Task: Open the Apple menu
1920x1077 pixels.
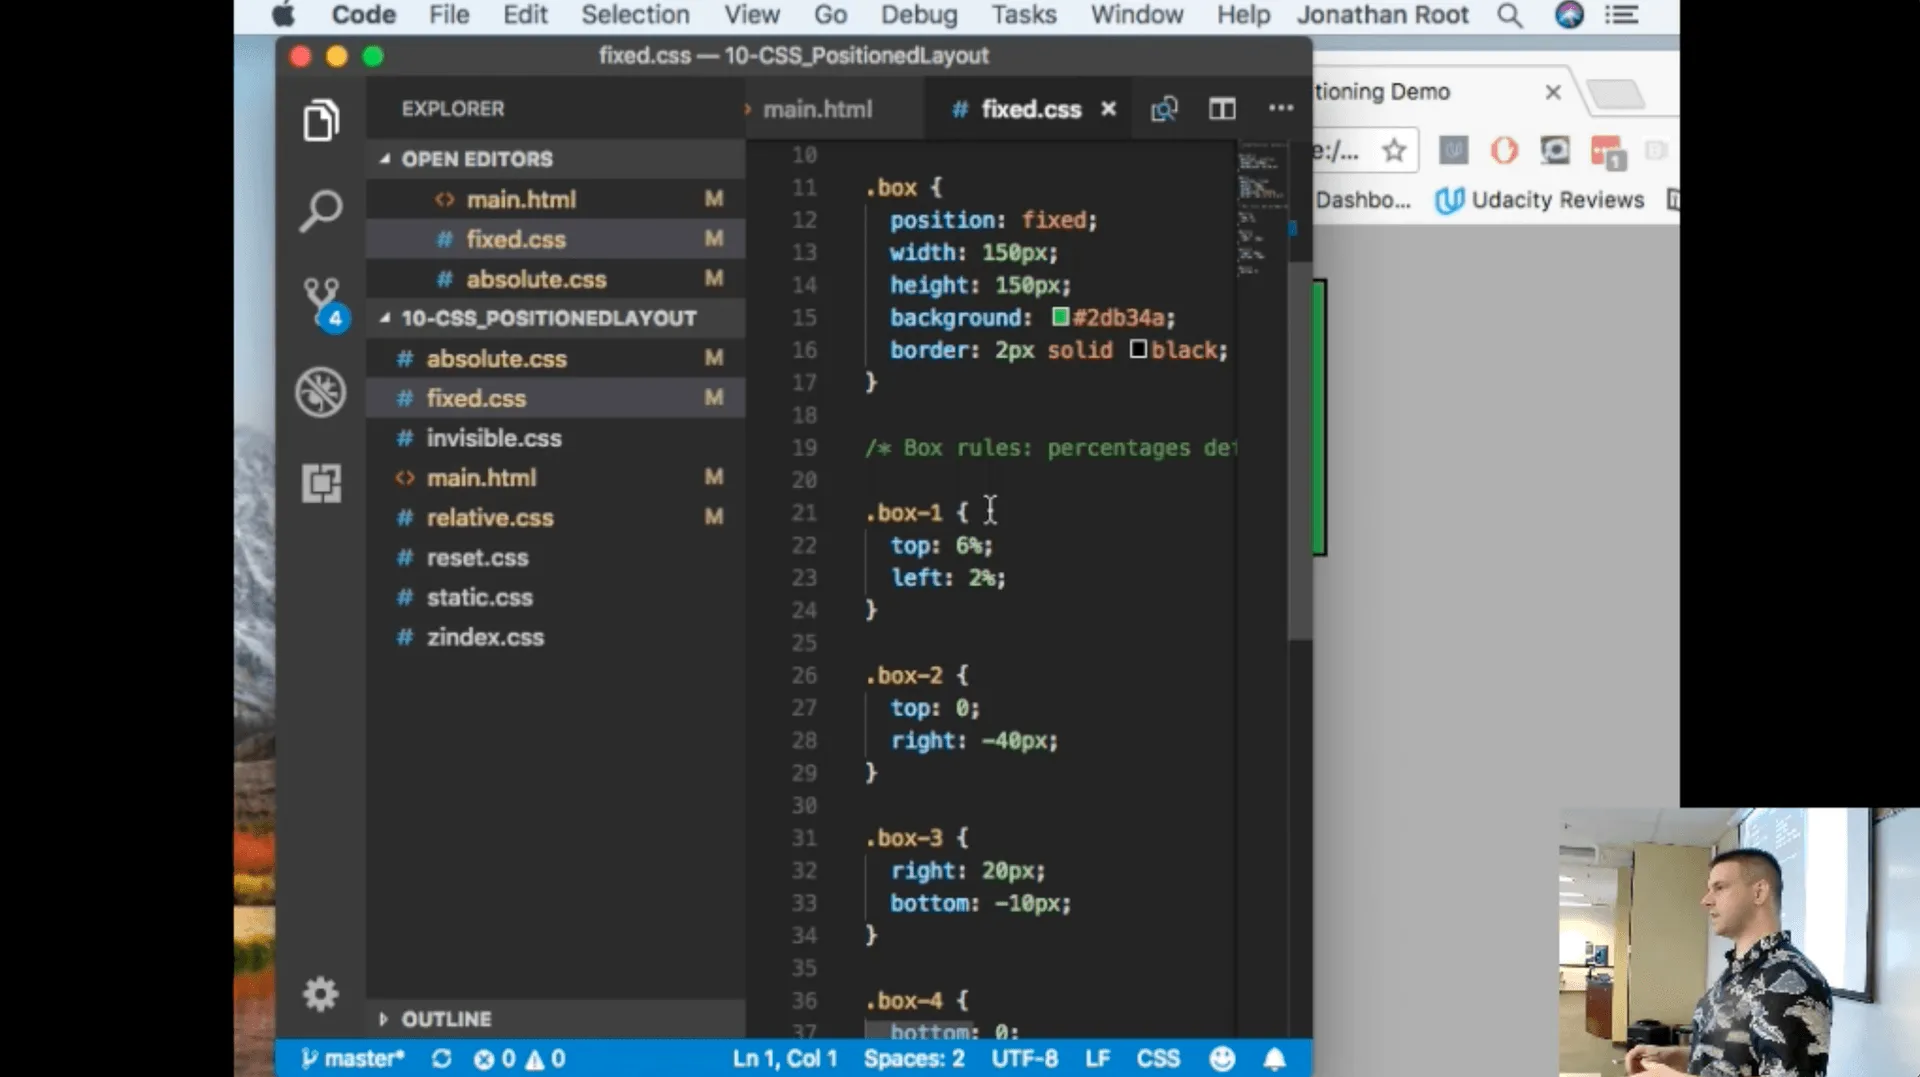Action: click(x=284, y=15)
